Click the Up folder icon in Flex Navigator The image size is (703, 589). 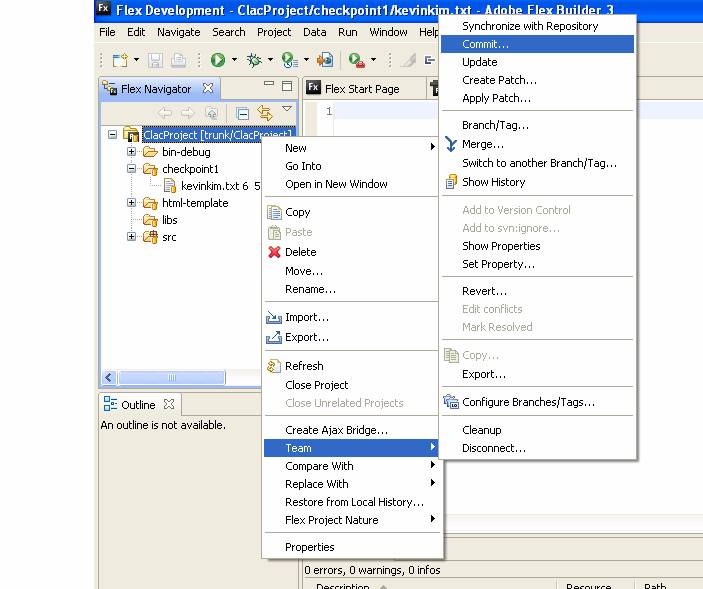212,113
